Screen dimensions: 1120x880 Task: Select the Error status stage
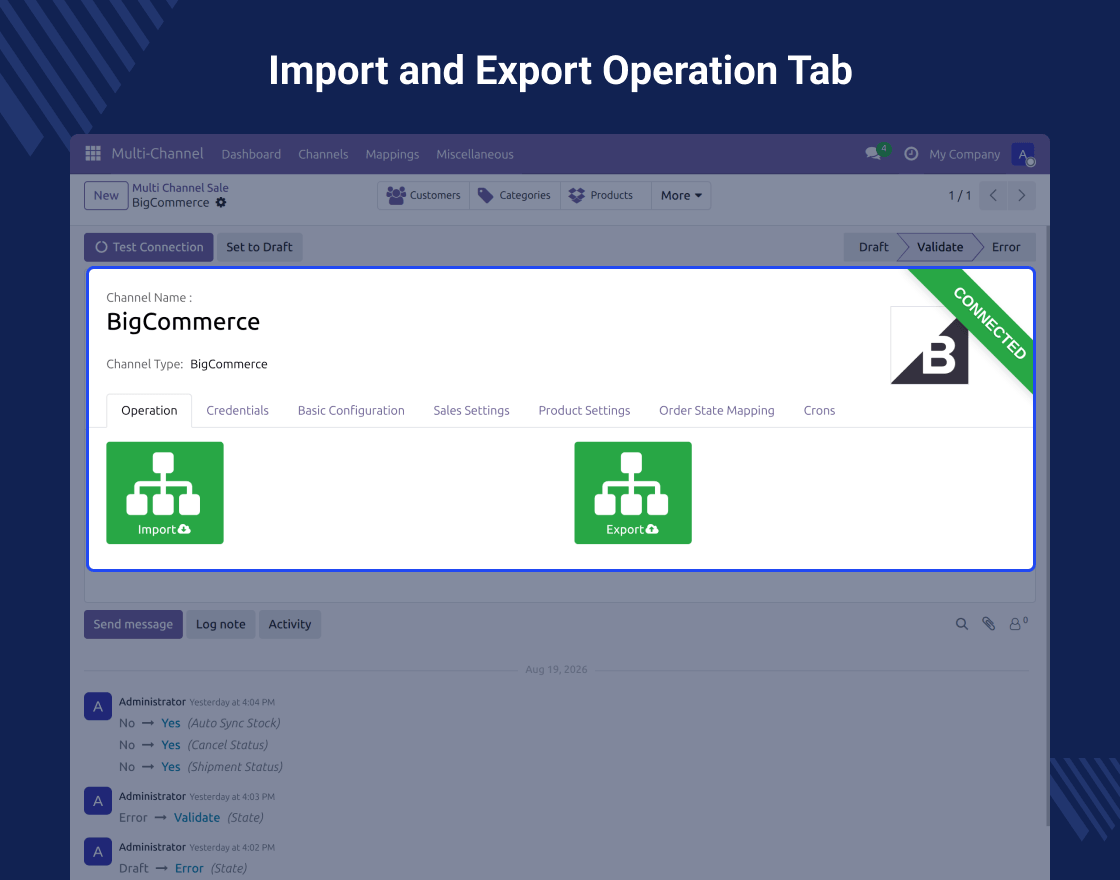click(x=1006, y=247)
